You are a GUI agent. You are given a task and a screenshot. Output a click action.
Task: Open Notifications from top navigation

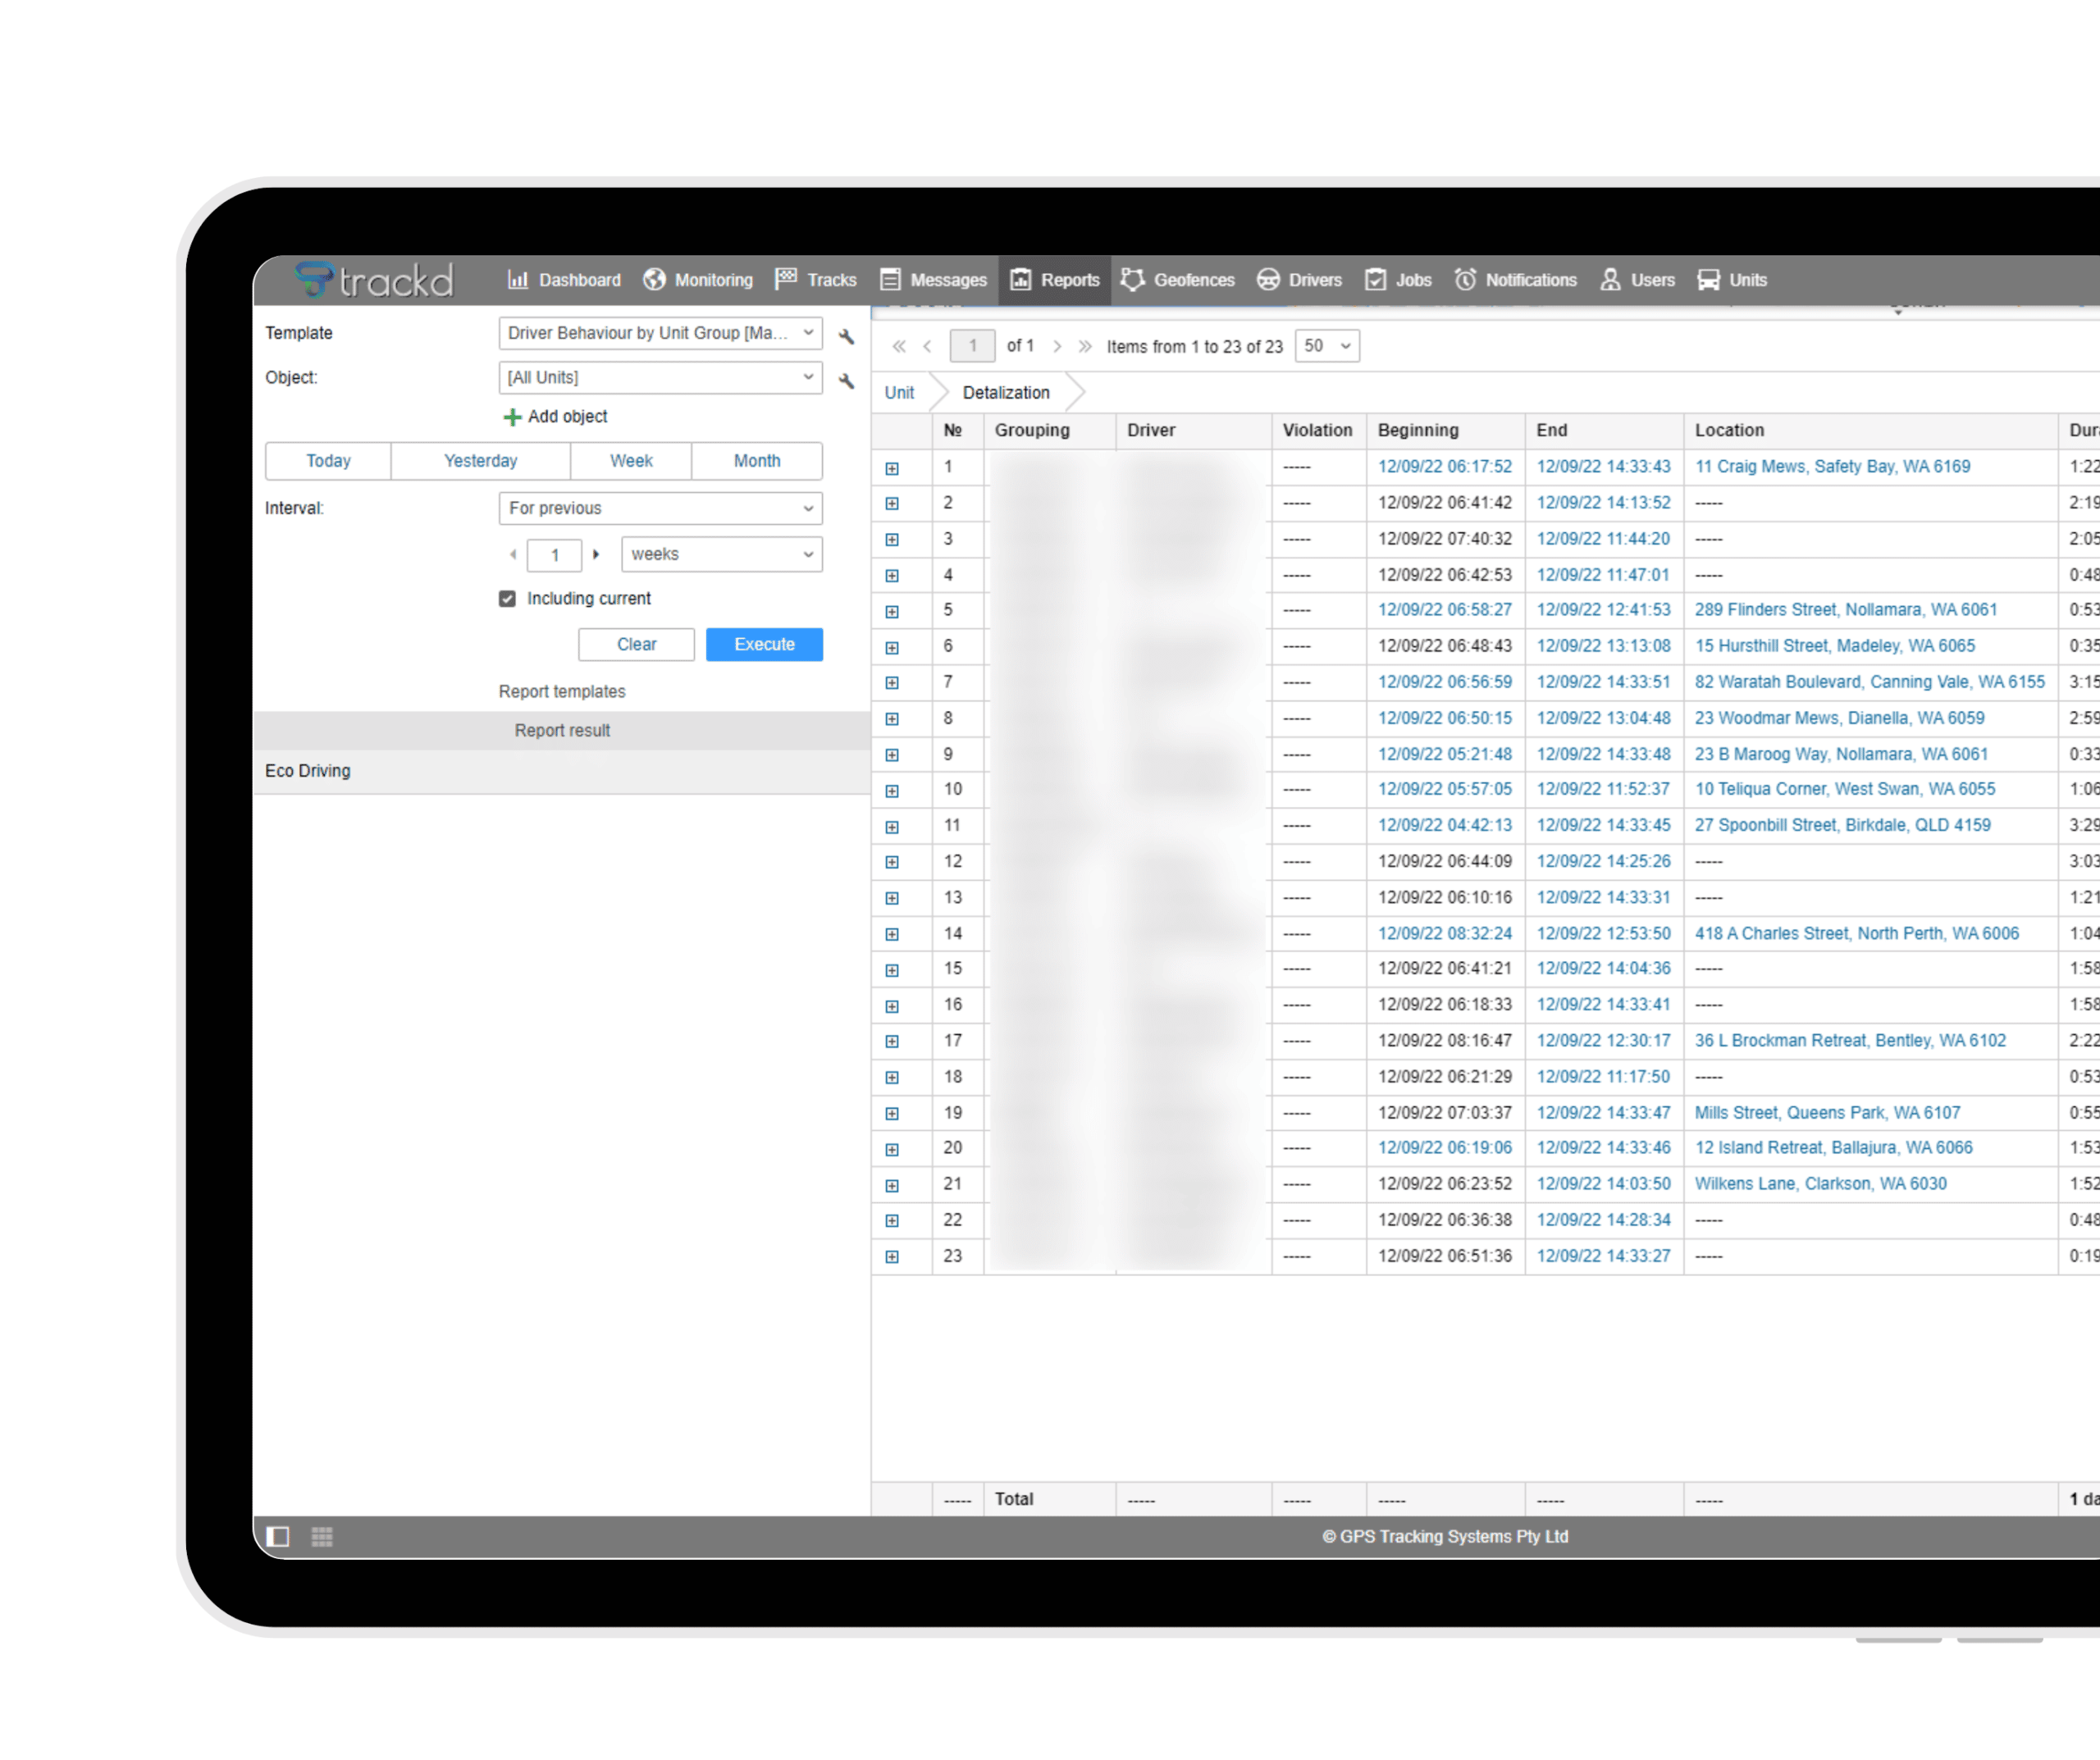[1516, 280]
